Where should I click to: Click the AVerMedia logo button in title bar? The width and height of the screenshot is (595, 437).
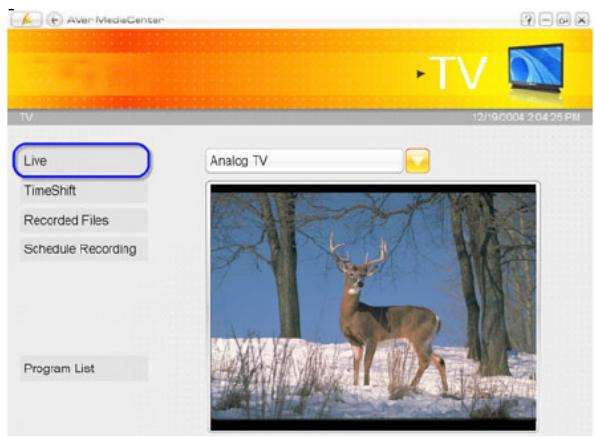tap(26, 19)
